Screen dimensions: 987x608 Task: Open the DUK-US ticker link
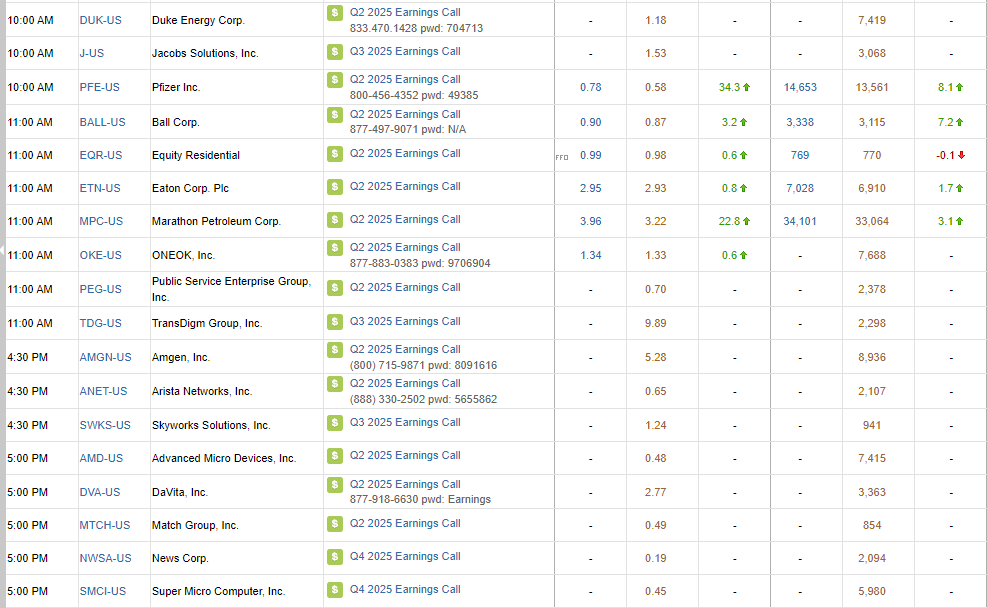coord(101,20)
